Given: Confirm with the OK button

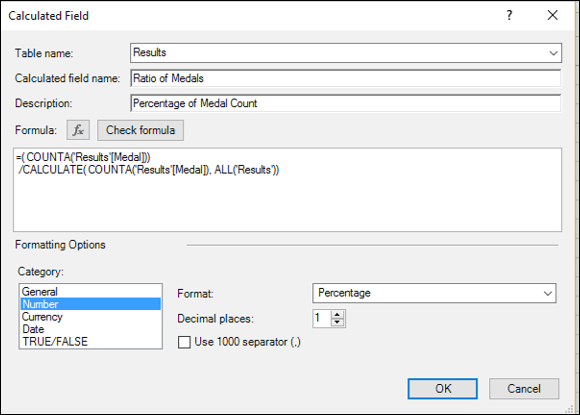Looking at the screenshot, I should point(443,389).
